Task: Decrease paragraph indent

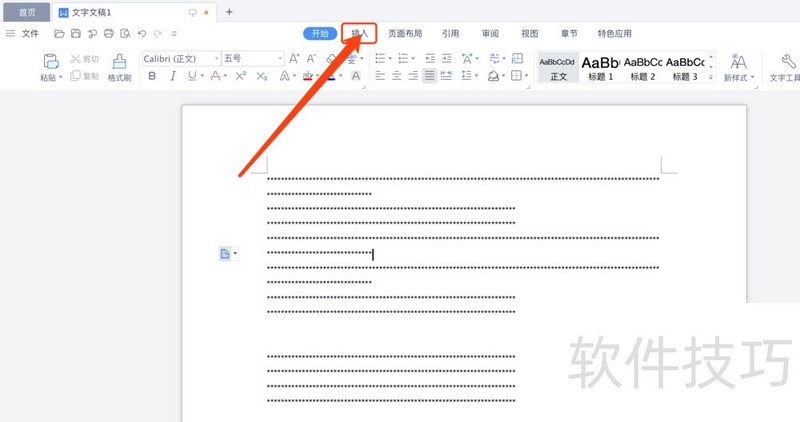Action: pyautogui.click(x=430, y=58)
